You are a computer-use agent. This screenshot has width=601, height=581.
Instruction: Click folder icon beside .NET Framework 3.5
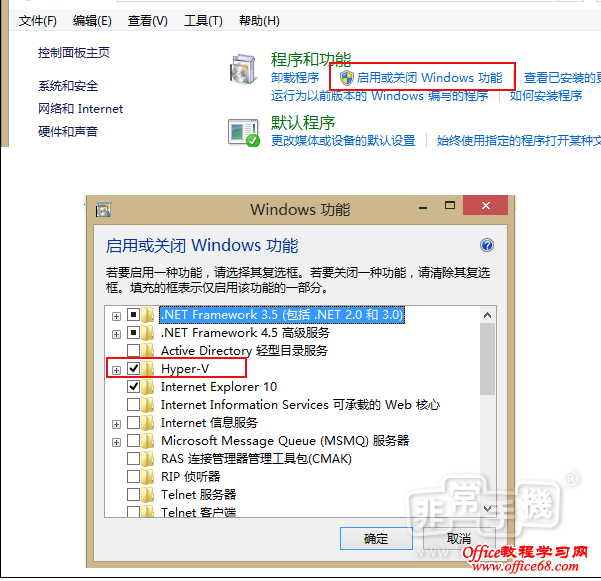[x=148, y=315]
